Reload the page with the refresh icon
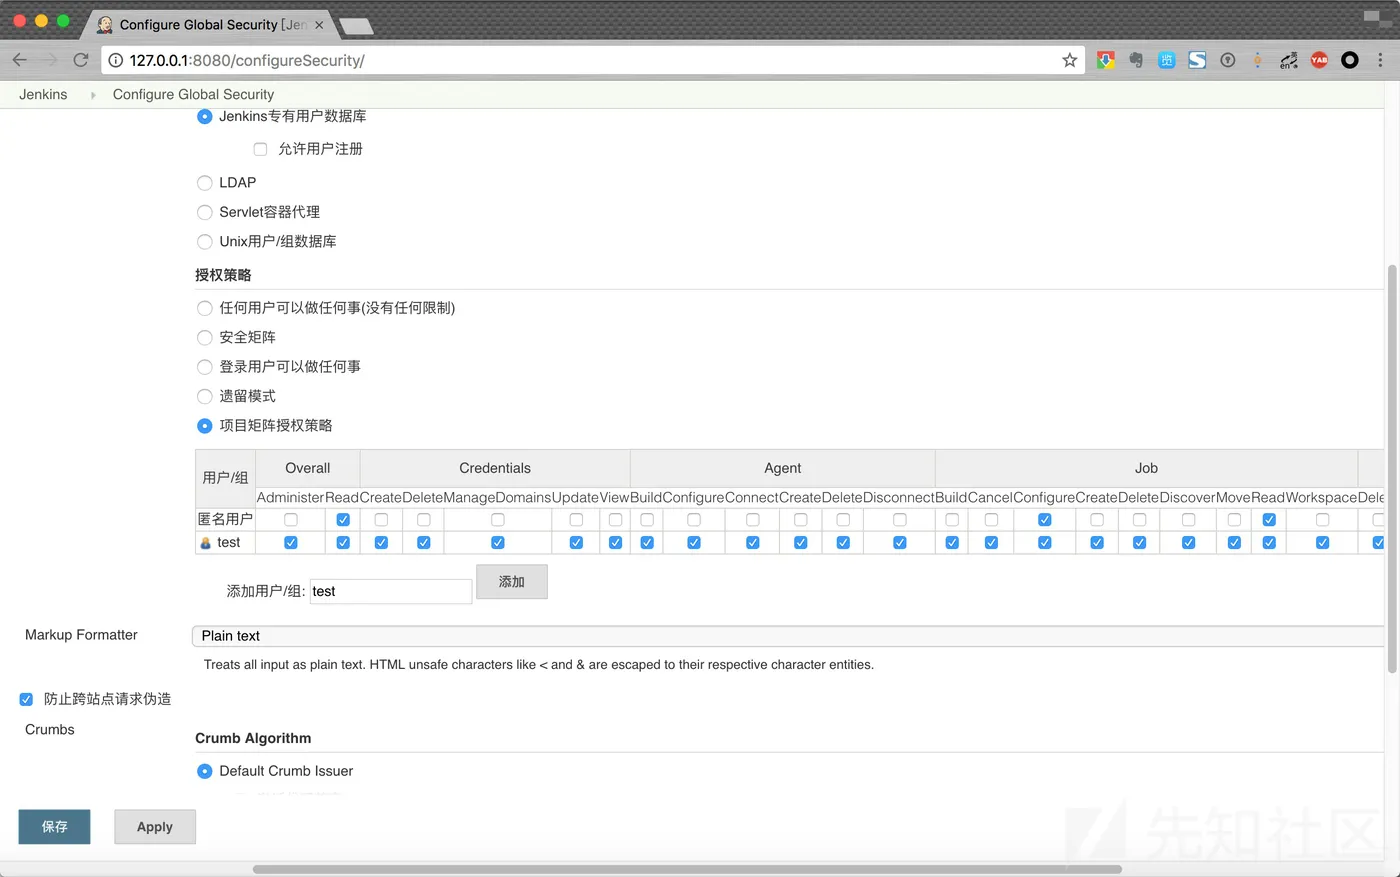Viewport: 1400px width, 877px height. point(81,60)
